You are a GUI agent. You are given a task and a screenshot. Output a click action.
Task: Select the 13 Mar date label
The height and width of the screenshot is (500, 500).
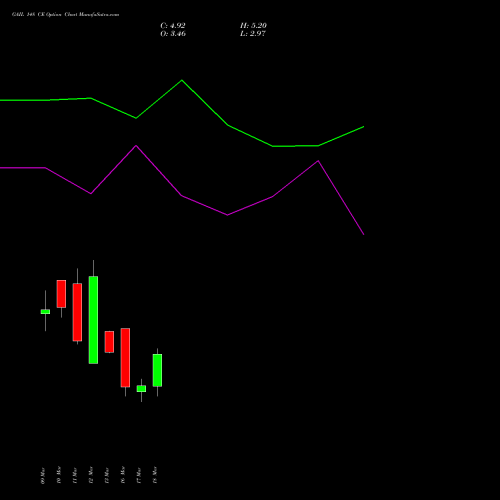tap(107, 475)
